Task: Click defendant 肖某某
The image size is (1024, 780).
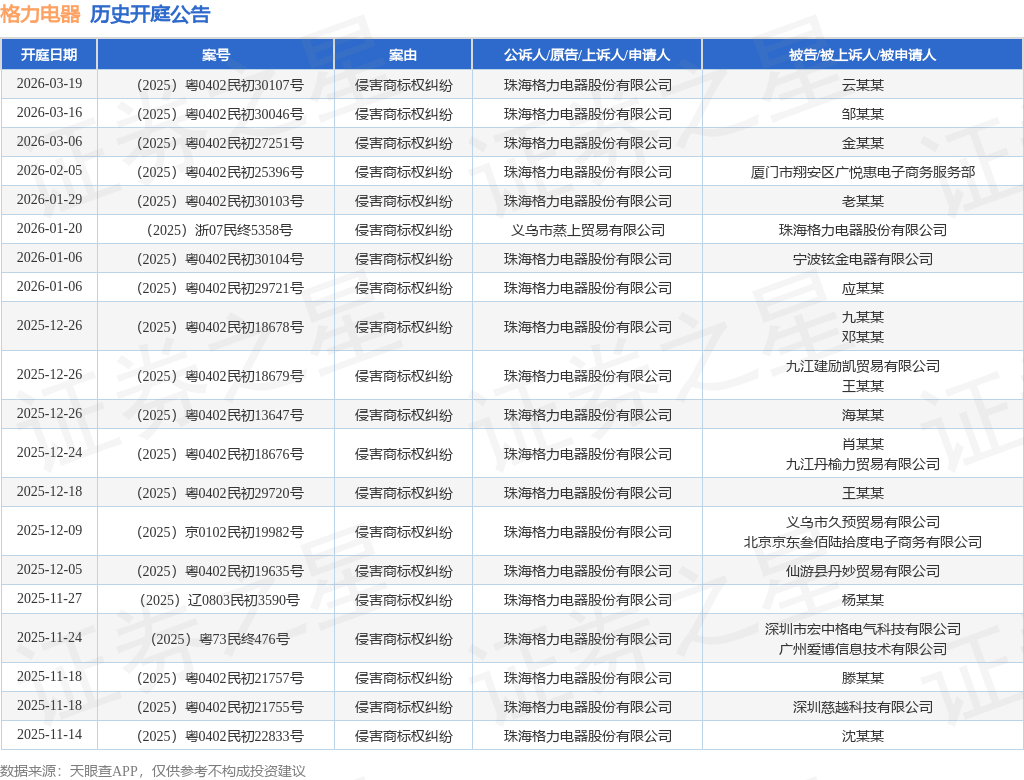Action: tap(863, 444)
